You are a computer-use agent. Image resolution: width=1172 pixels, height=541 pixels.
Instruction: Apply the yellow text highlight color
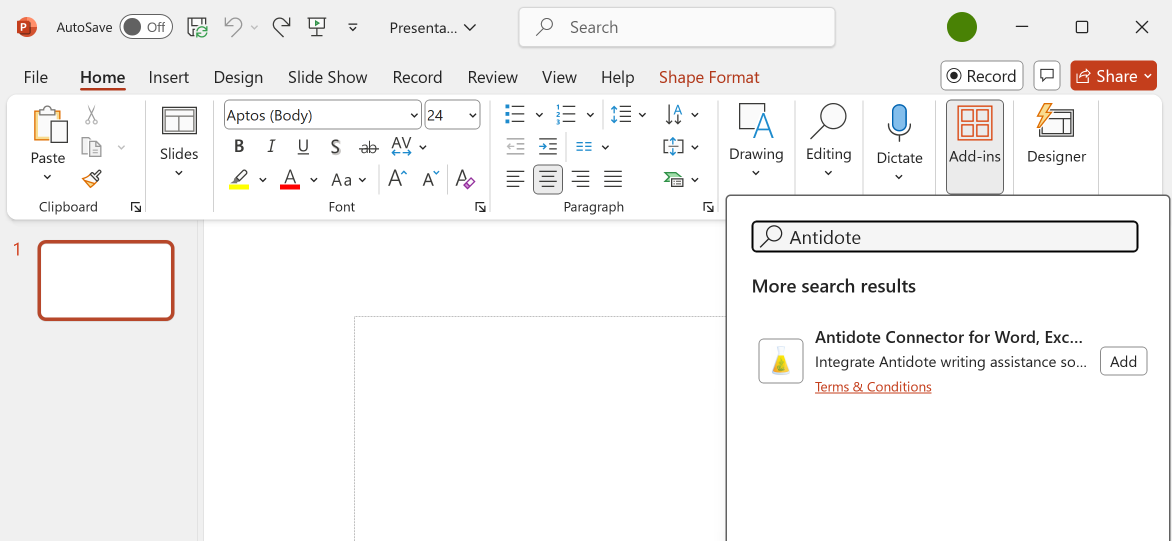click(239, 180)
